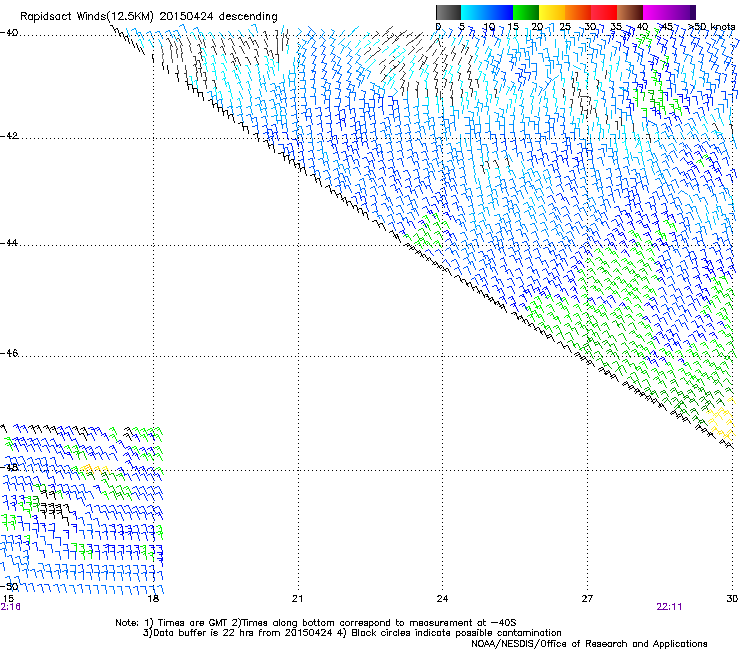Screen dimensions: 740x650
Task: Click the latitude label "-44"
Action: pyautogui.click(x=9, y=243)
